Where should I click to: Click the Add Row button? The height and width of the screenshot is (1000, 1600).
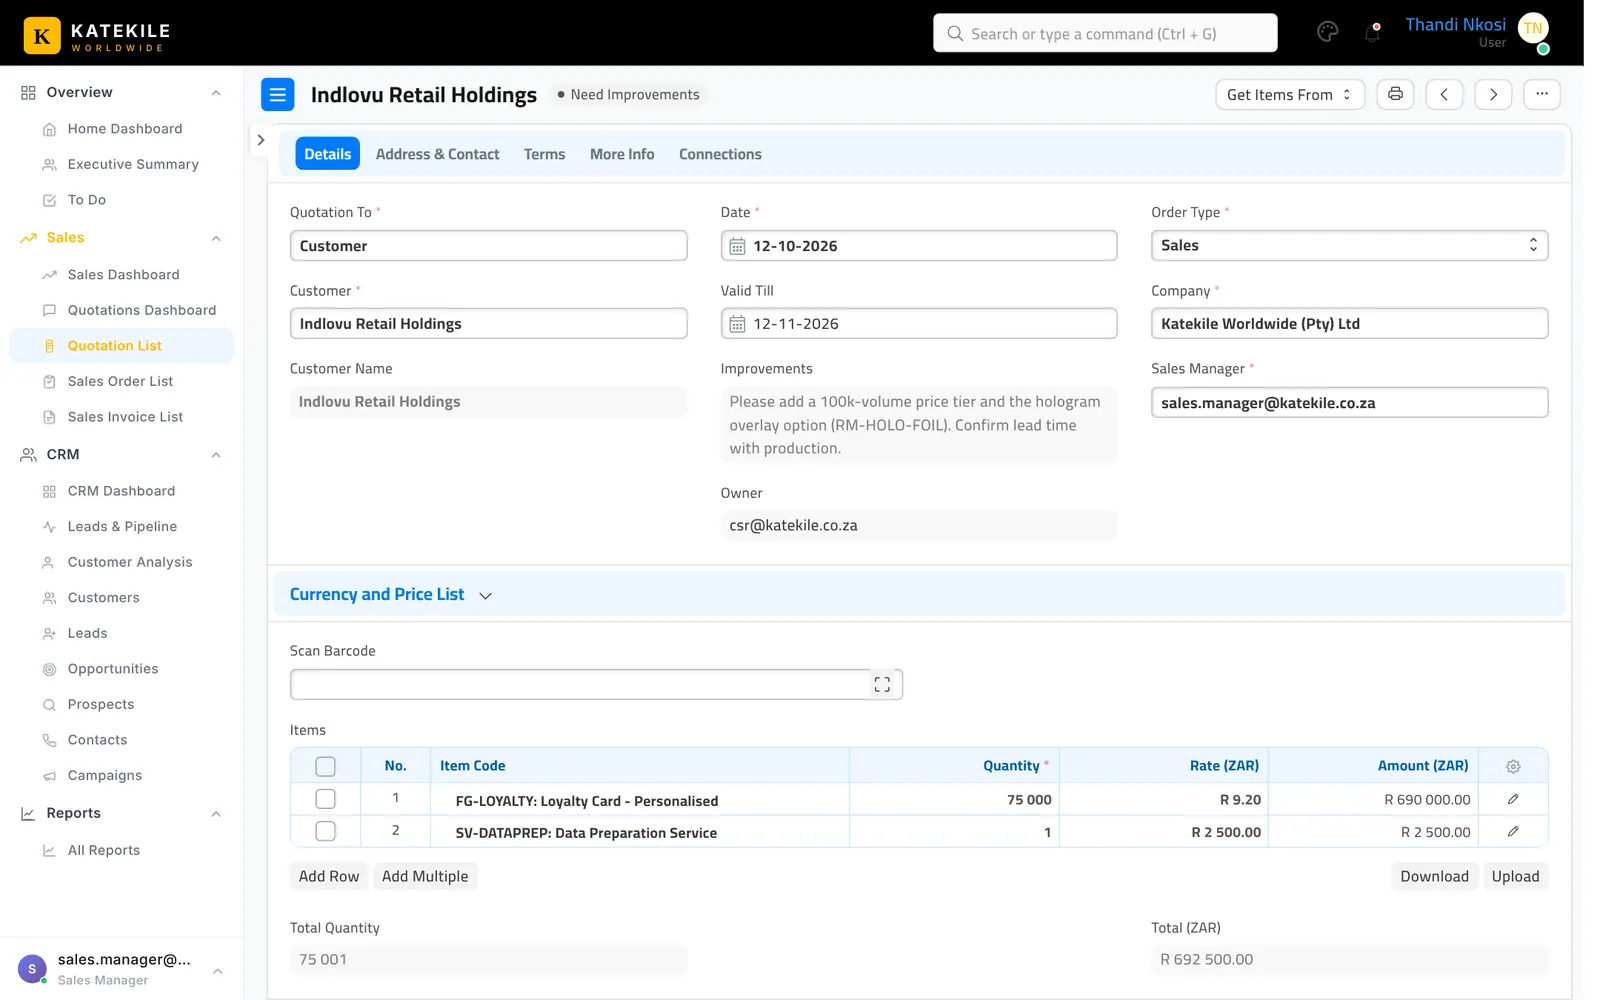pos(329,876)
